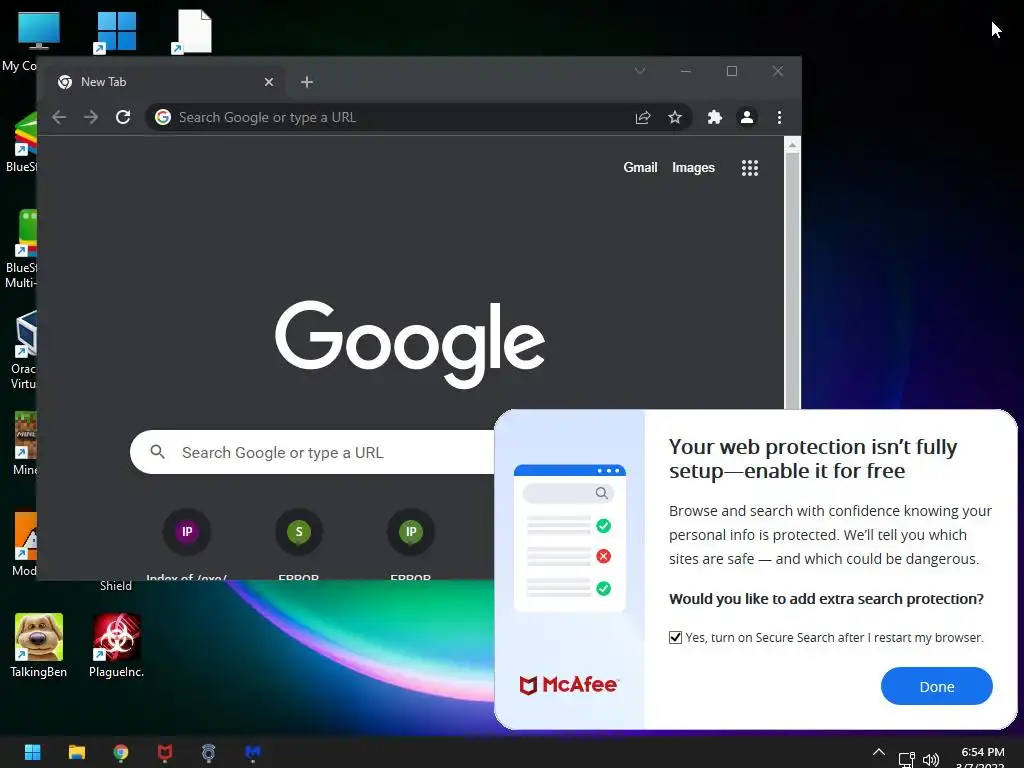Open the Google apps grid
Viewport: 1024px width, 768px height.
(750, 168)
